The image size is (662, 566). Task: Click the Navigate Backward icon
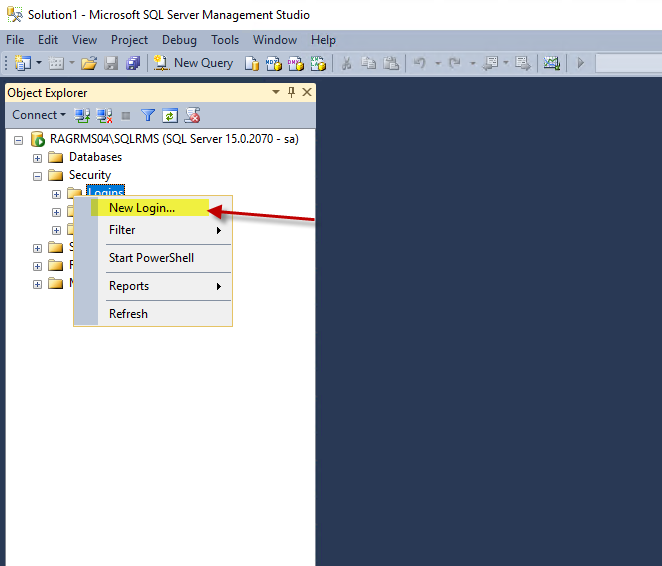491,63
